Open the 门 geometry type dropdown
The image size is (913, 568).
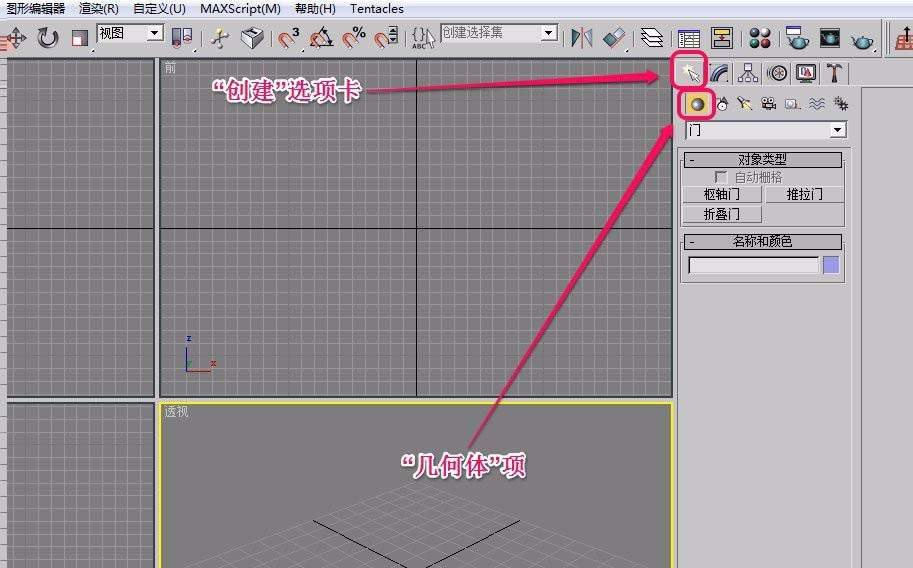pos(838,130)
